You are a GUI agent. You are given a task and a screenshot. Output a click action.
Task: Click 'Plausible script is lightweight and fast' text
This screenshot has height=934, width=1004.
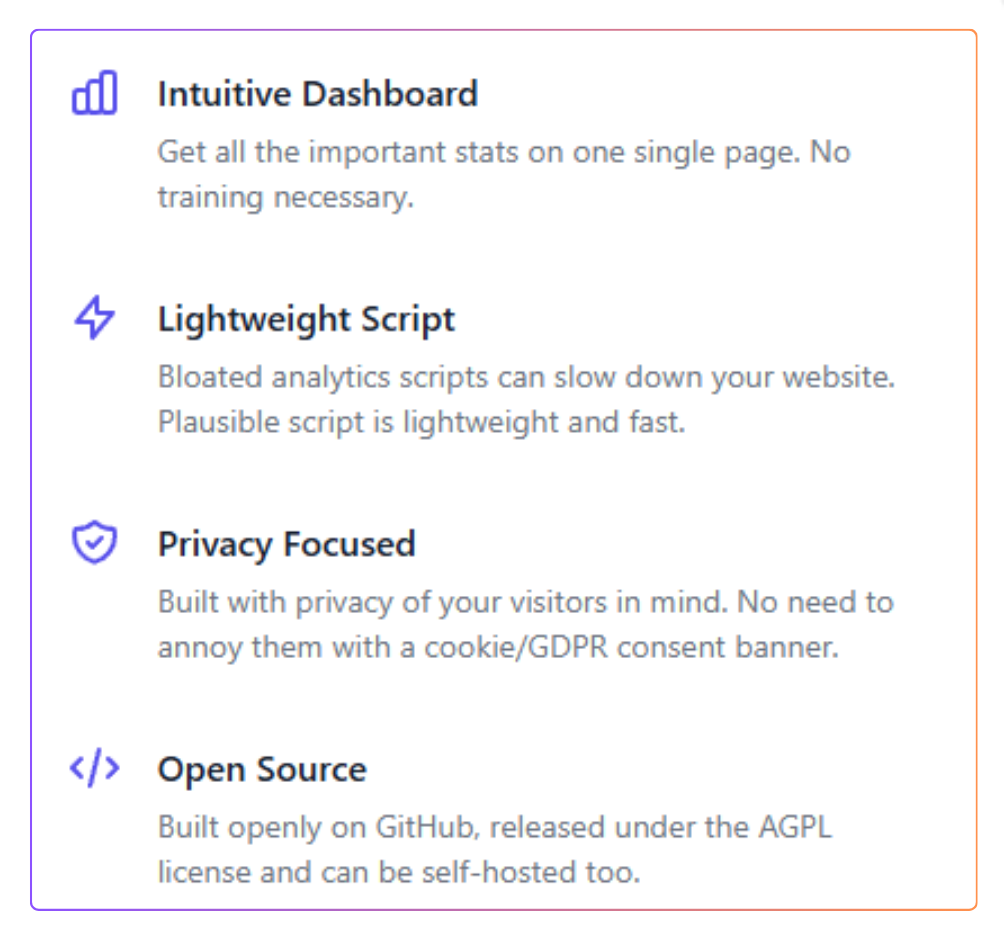coord(421,423)
